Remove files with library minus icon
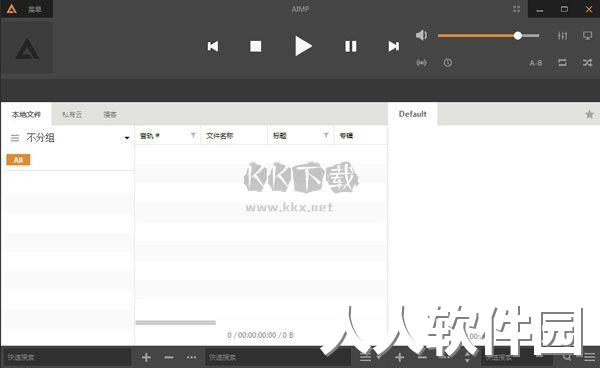 (x=169, y=357)
